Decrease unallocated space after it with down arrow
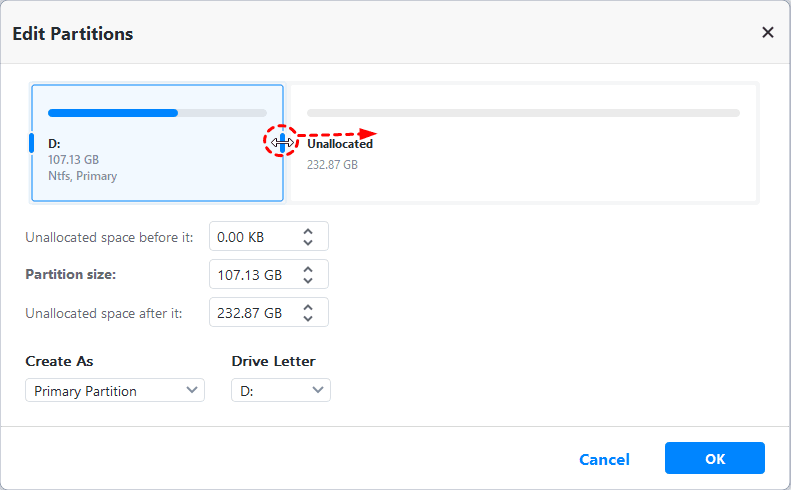This screenshot has height=490, width=791. (x=308, y=319)
